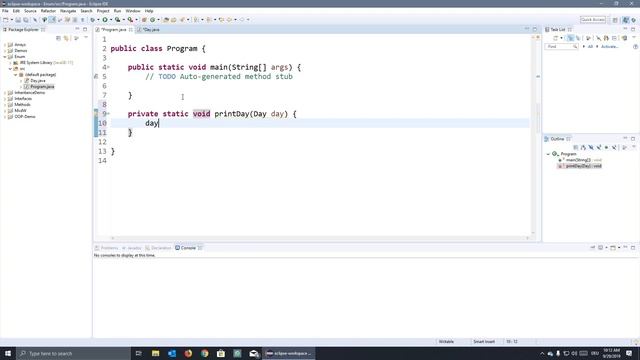Open Package Explorer view menu triangle
Screen dimensions: 640x360
point(86,38)
